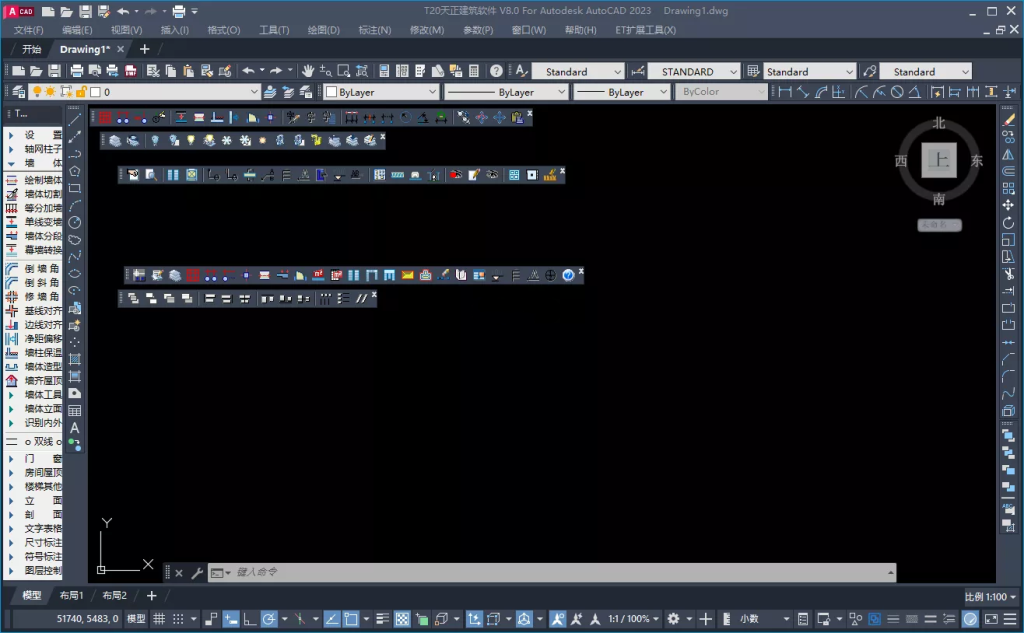Click the 绘制墙体 command in sidebar
1024x633 pixels.
pyautogui.click(x=42, y=180)
